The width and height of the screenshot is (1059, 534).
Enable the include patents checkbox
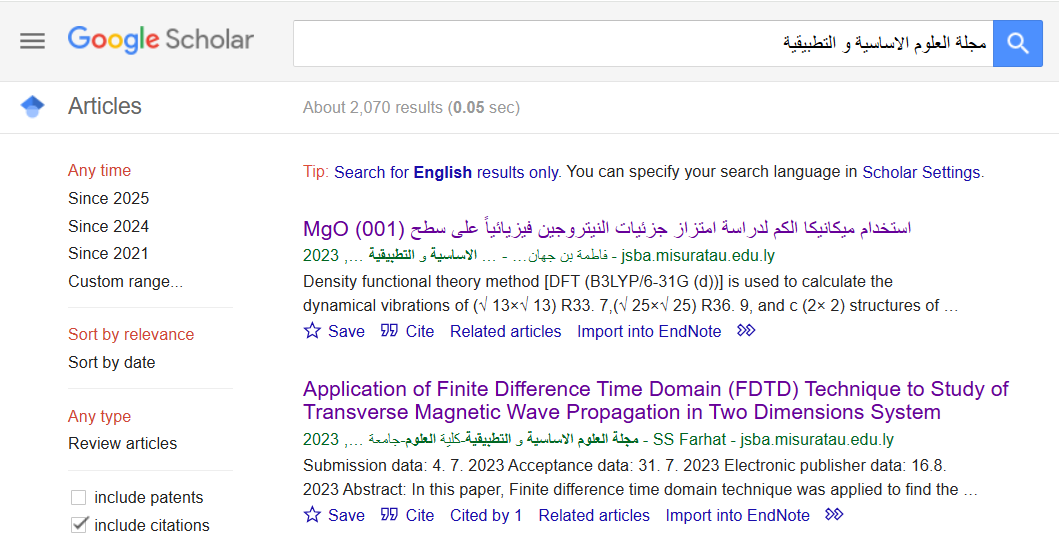tap(78, 498)
